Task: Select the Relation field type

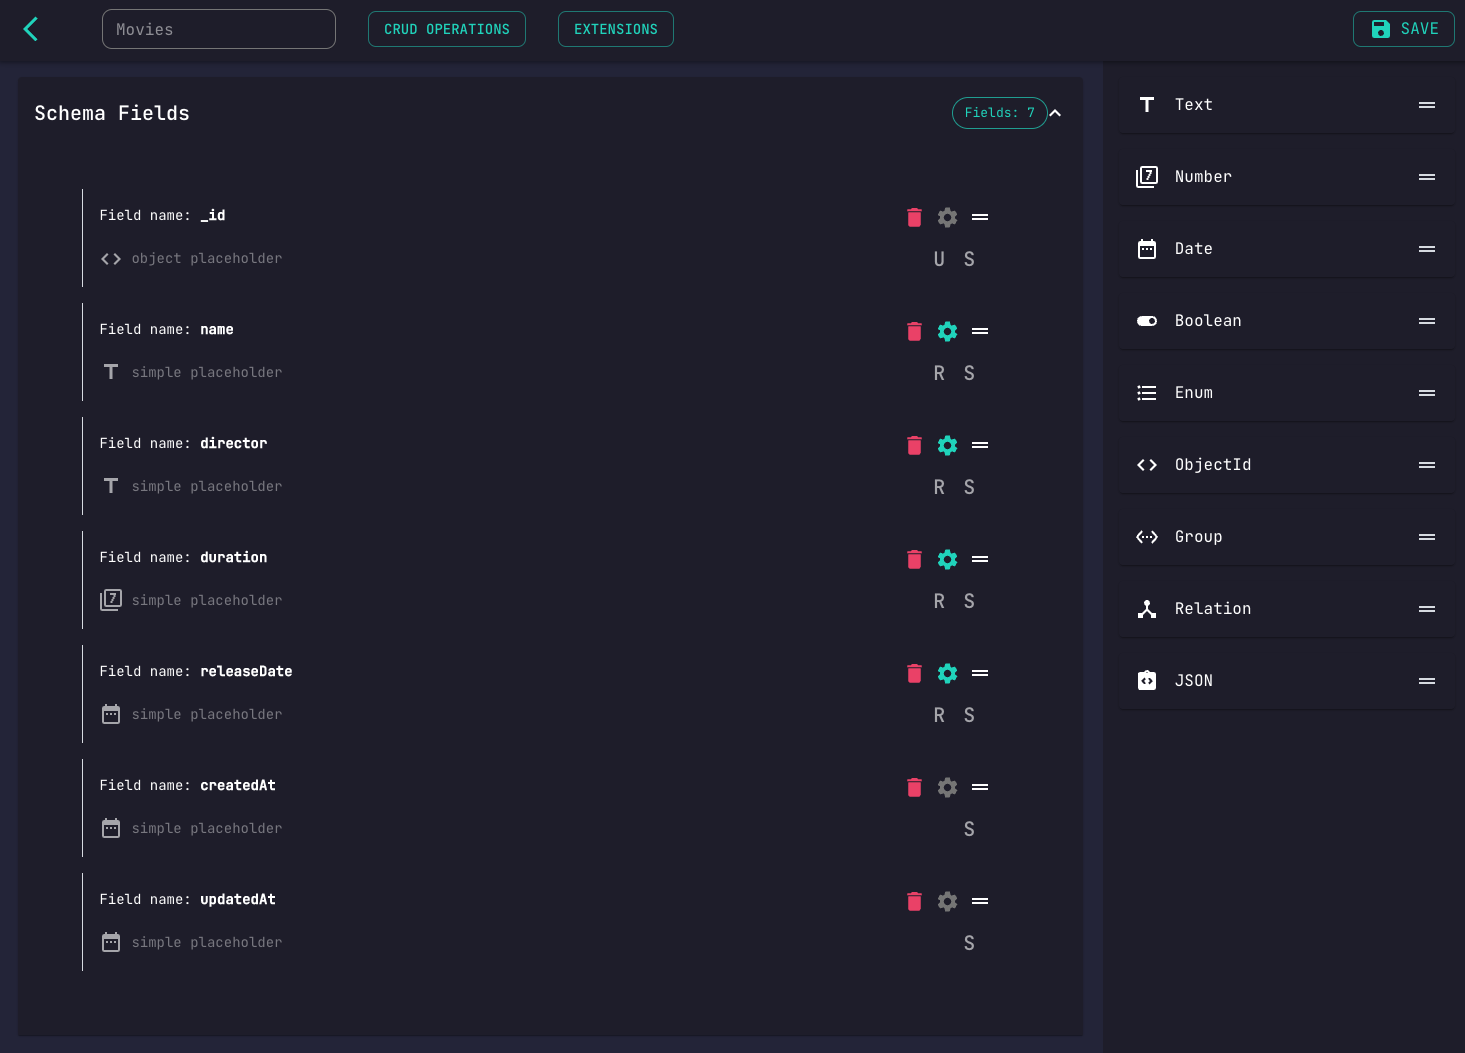Action: tap(1286, 609)
